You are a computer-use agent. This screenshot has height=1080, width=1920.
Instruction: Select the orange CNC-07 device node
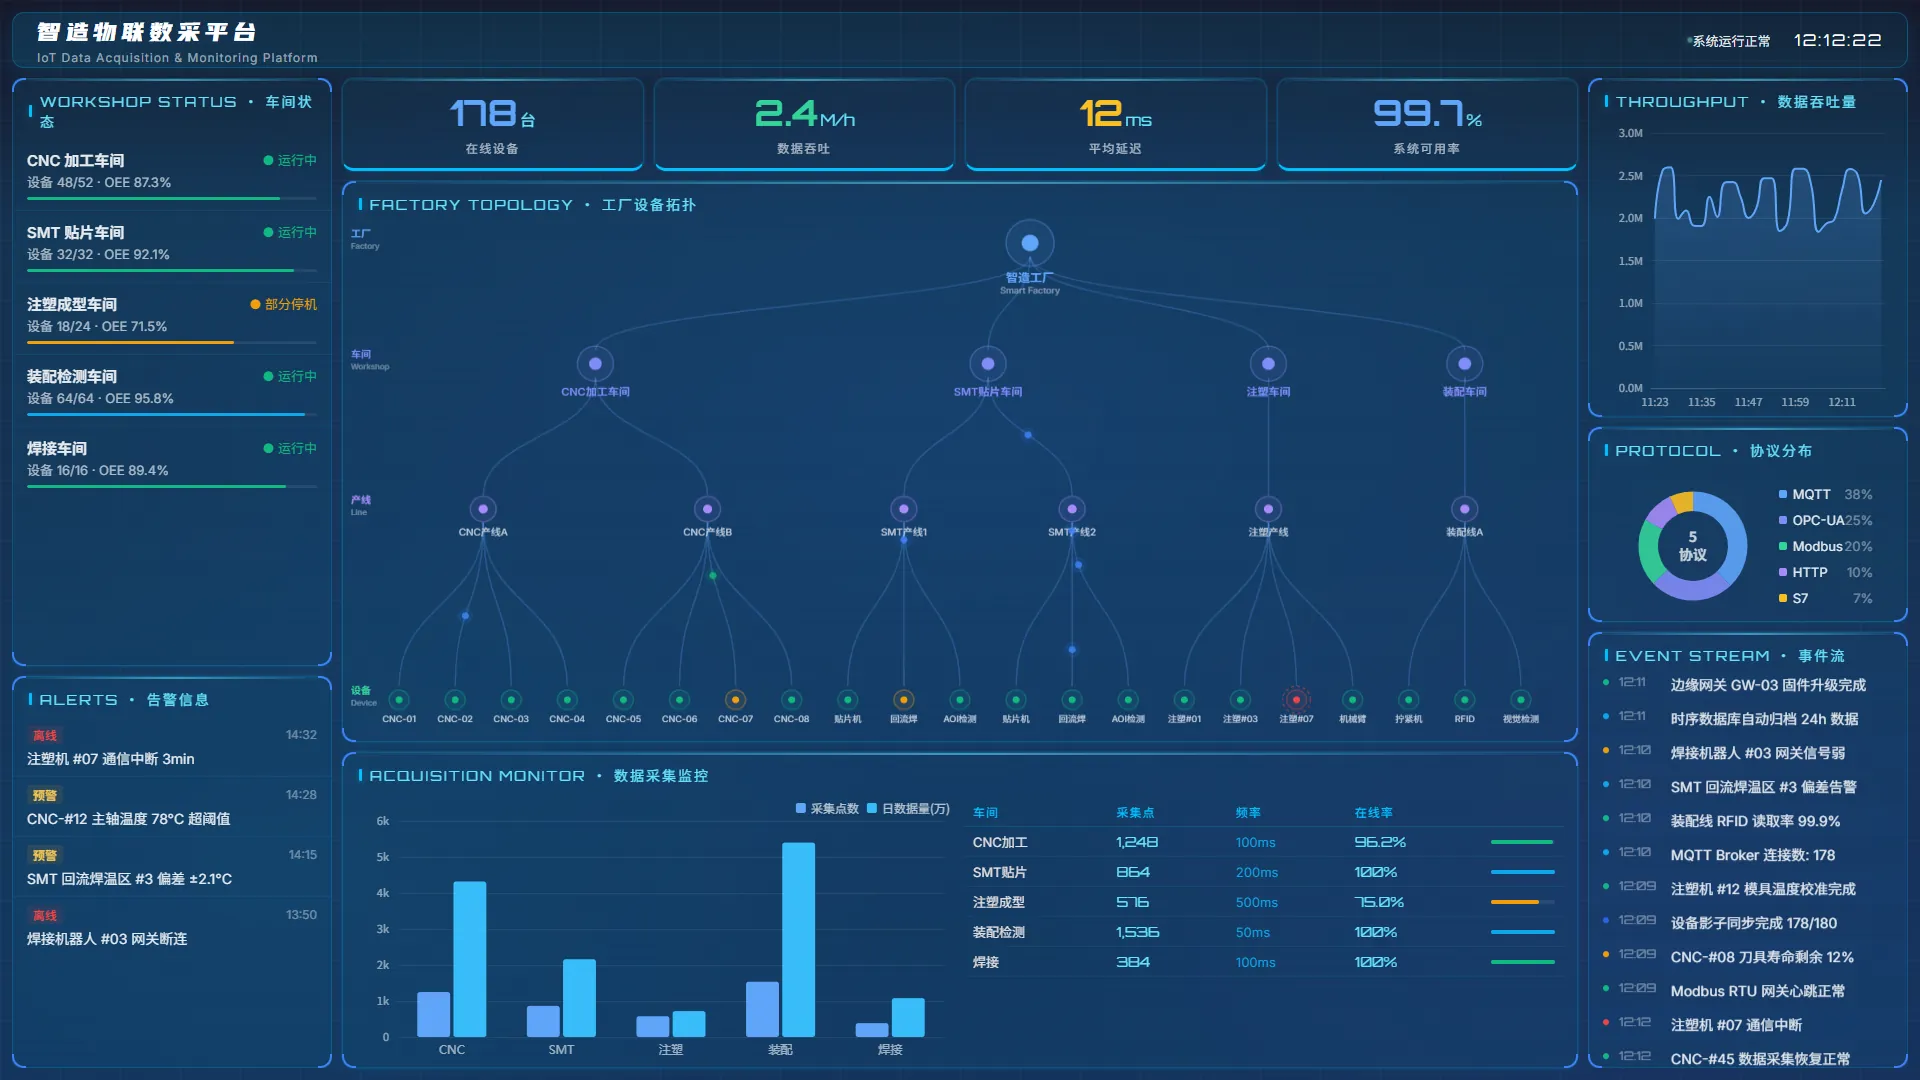pos(735,700)
